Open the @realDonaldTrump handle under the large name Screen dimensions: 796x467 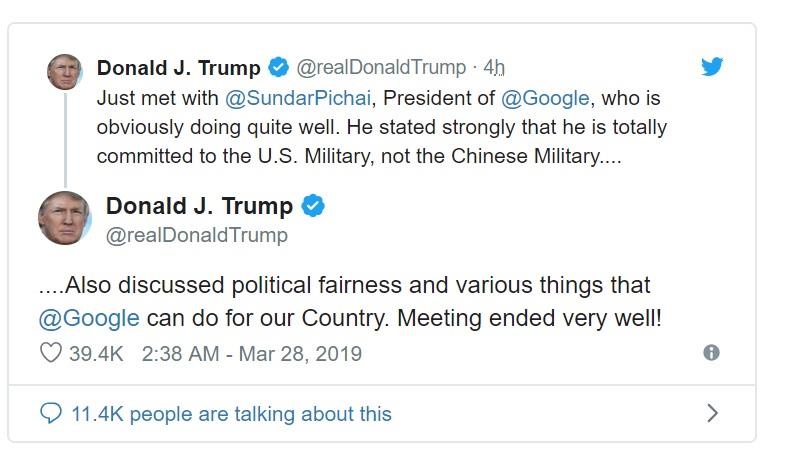click(196, 235)
